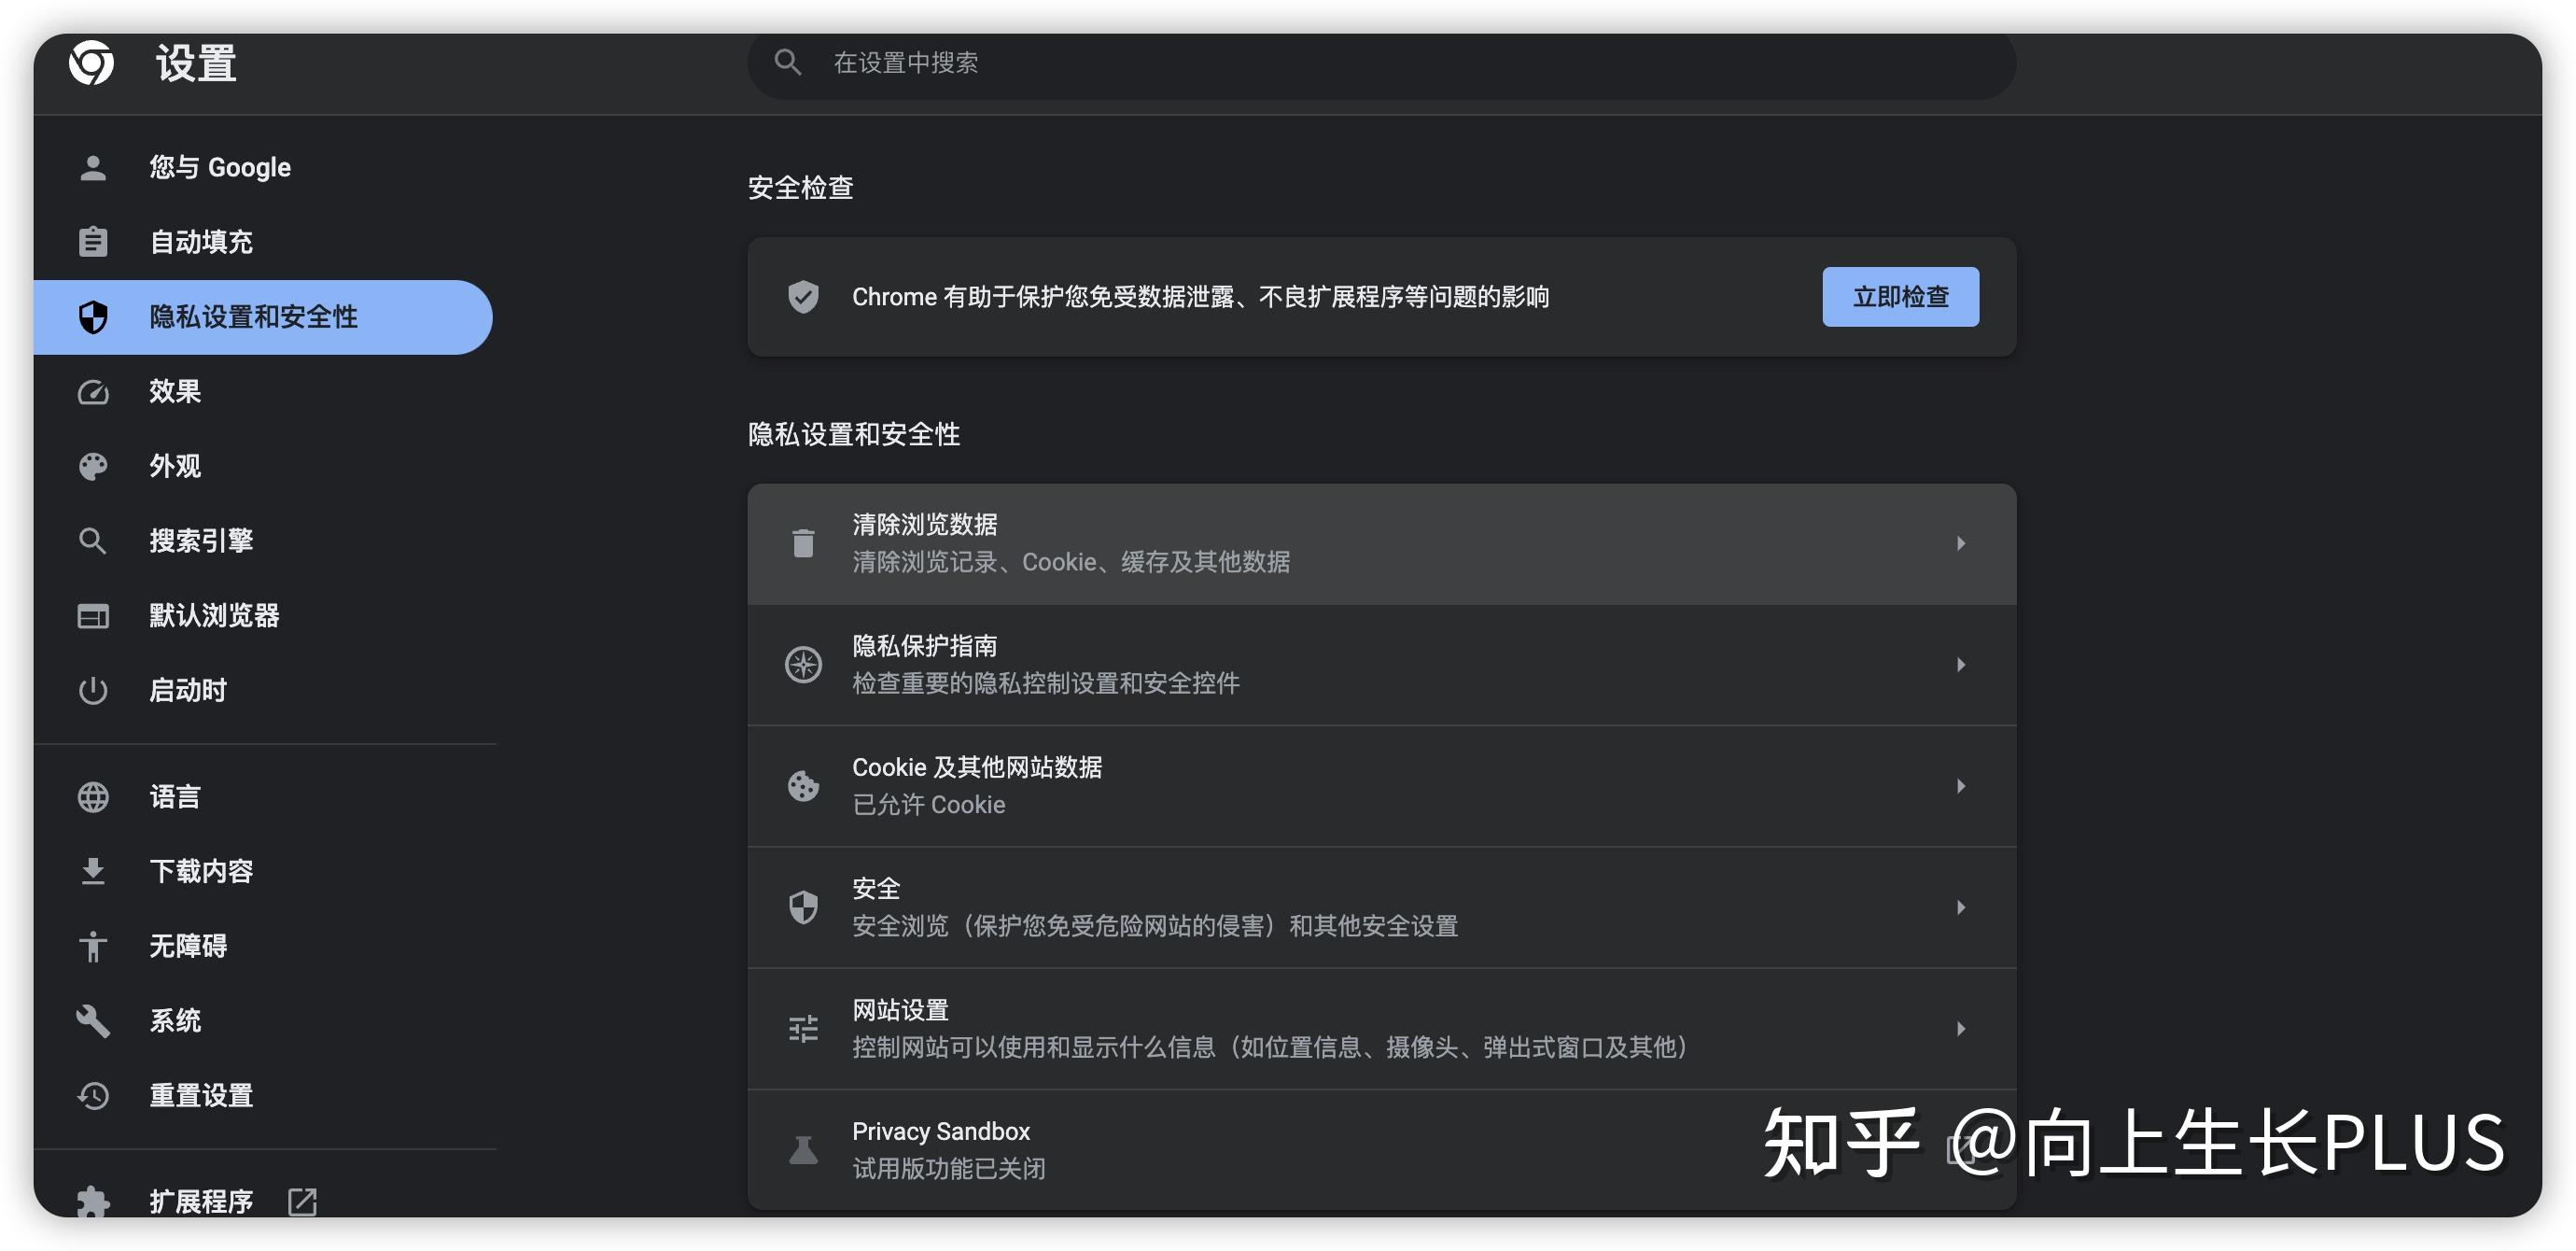The width and height of the screenshot is (2576, 1251).
Task: Click the search magnifier in the settings search bar
Action: [x=788, y=62]
